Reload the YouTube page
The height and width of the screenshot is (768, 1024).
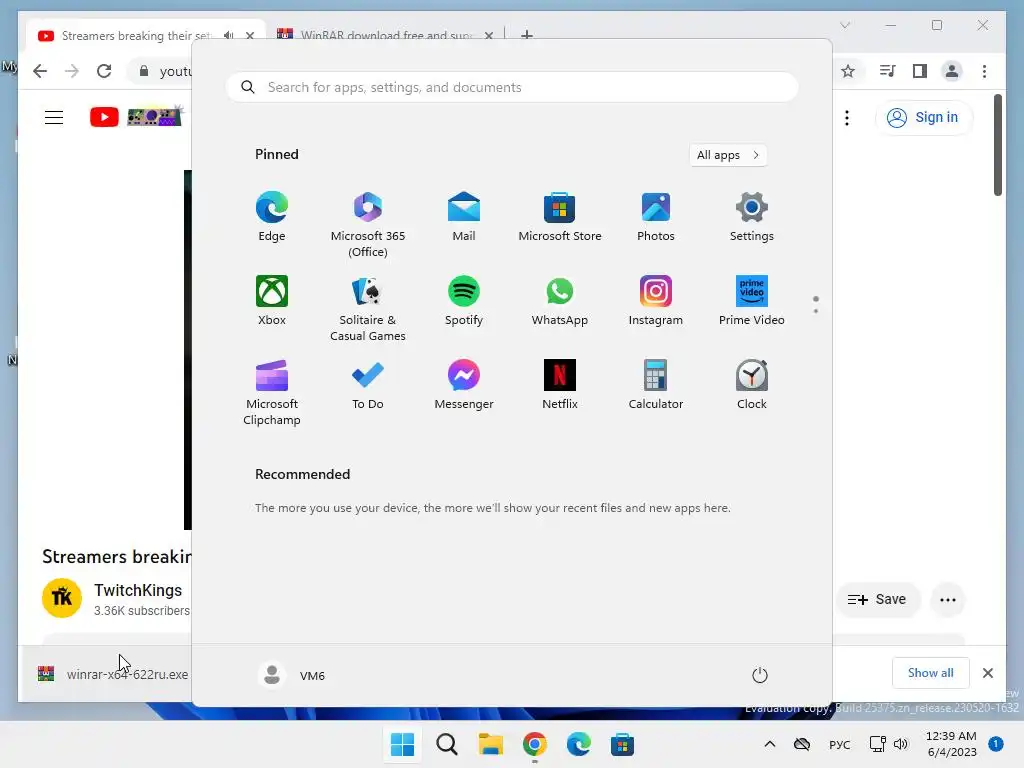(104, 71)
